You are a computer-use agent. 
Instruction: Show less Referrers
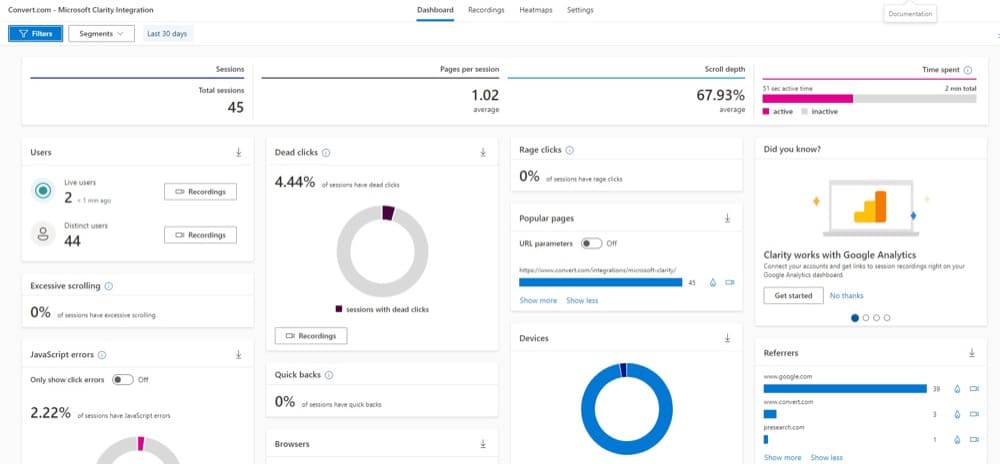[x=827, y=458]
